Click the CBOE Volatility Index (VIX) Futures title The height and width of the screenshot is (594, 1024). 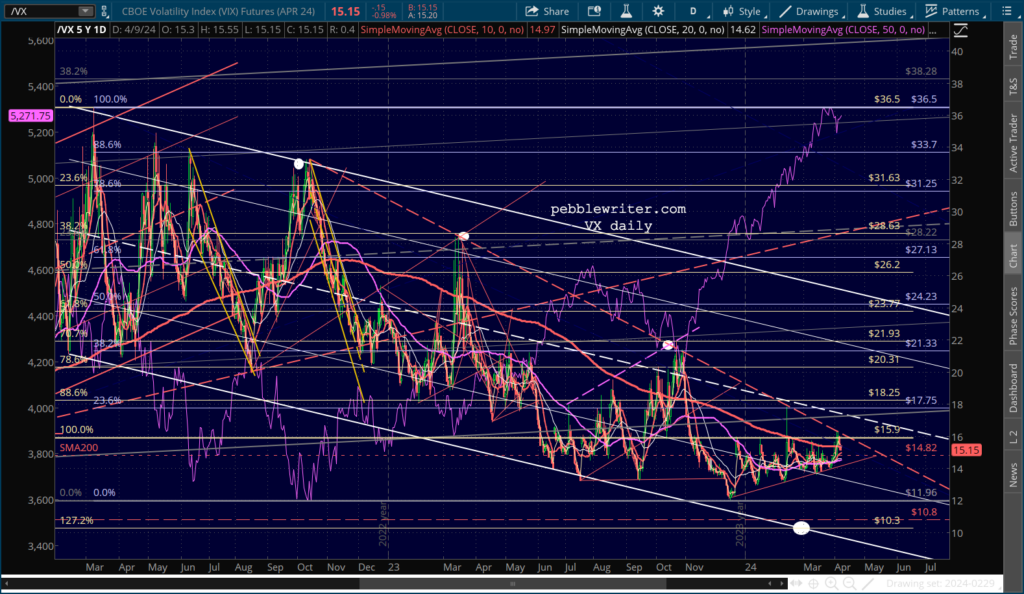point(218,11)
